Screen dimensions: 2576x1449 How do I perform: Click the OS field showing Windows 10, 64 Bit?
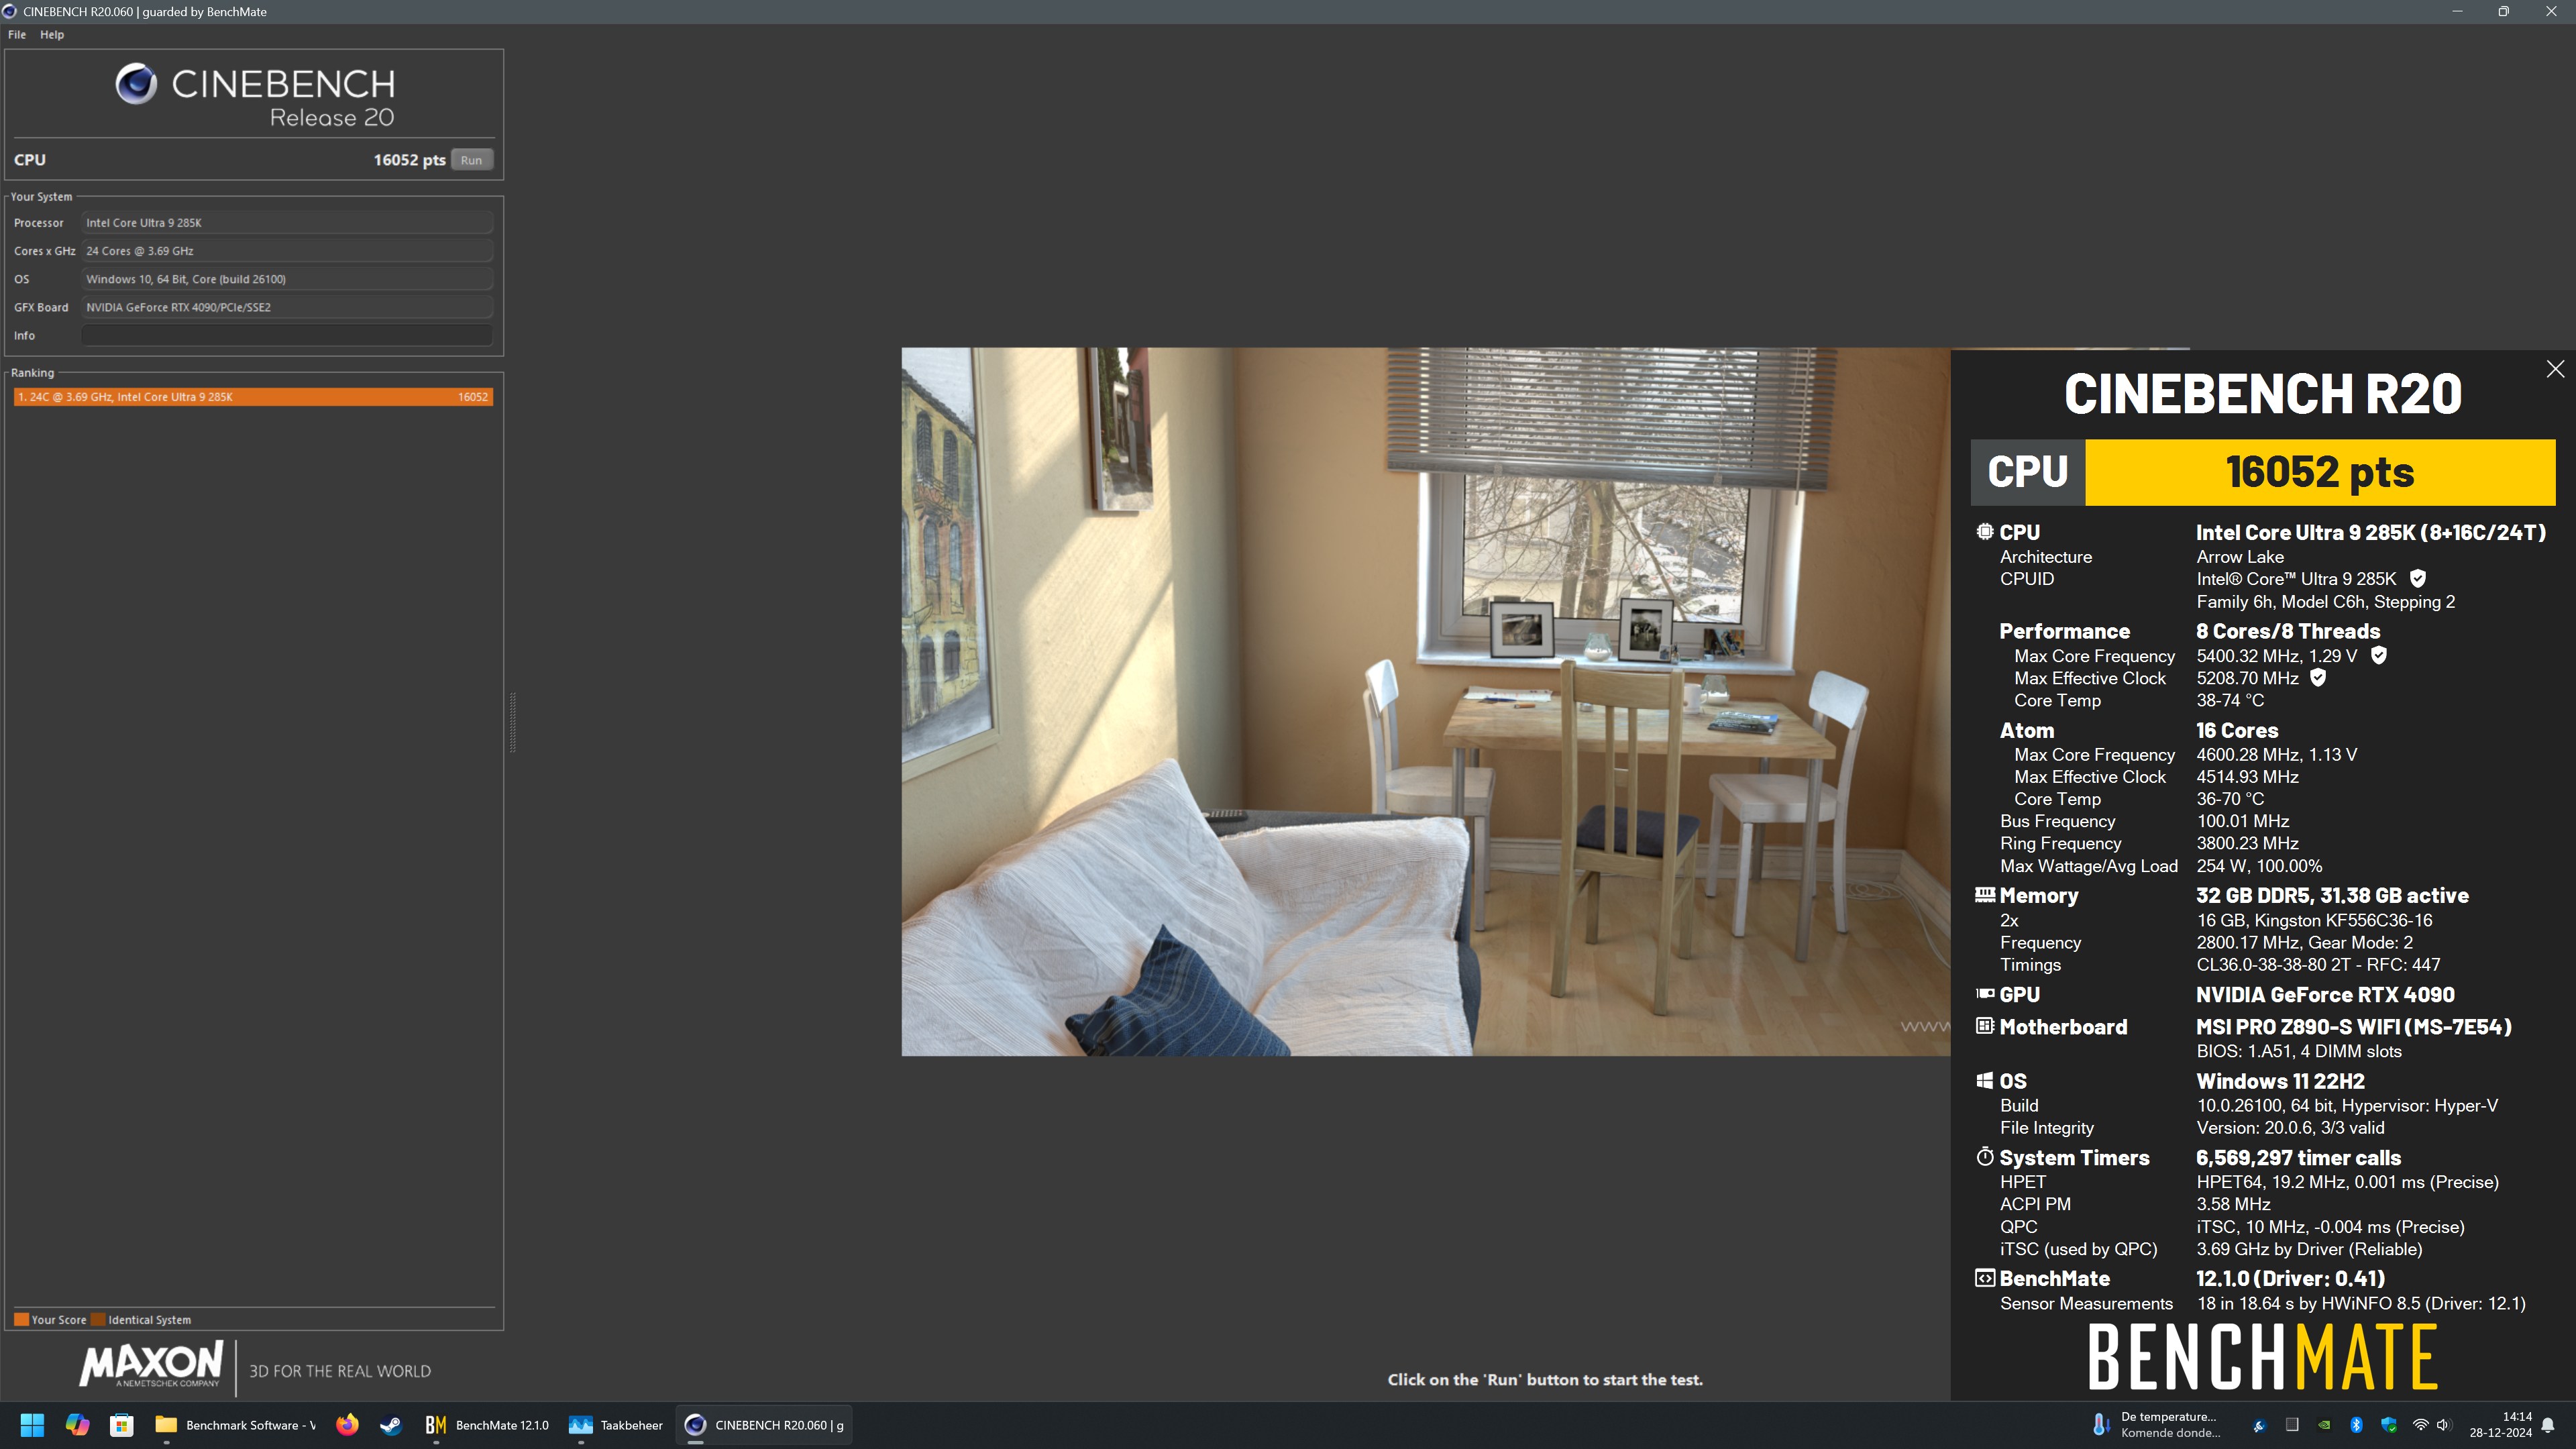(287, 279)
